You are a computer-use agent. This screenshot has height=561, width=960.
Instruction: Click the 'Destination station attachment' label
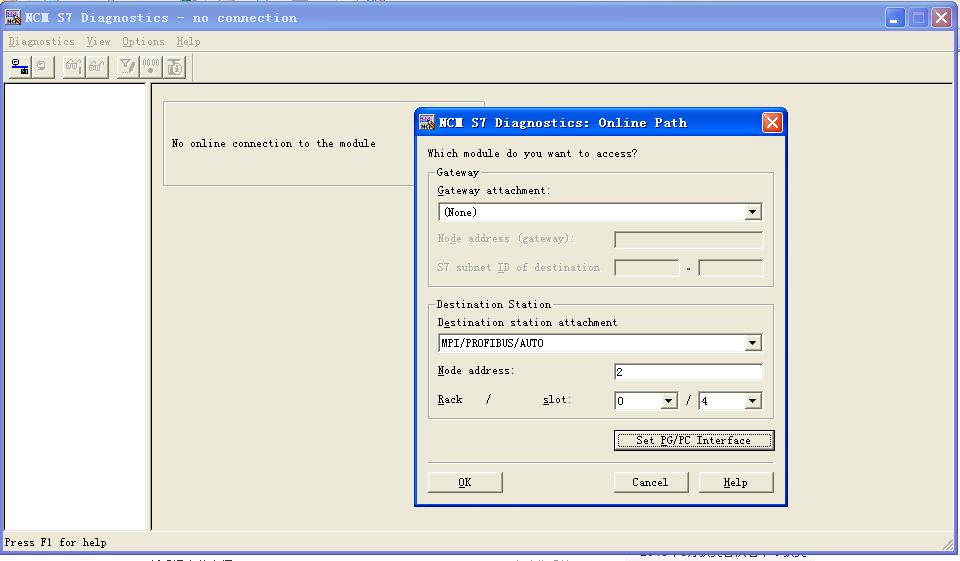(527, 323)
